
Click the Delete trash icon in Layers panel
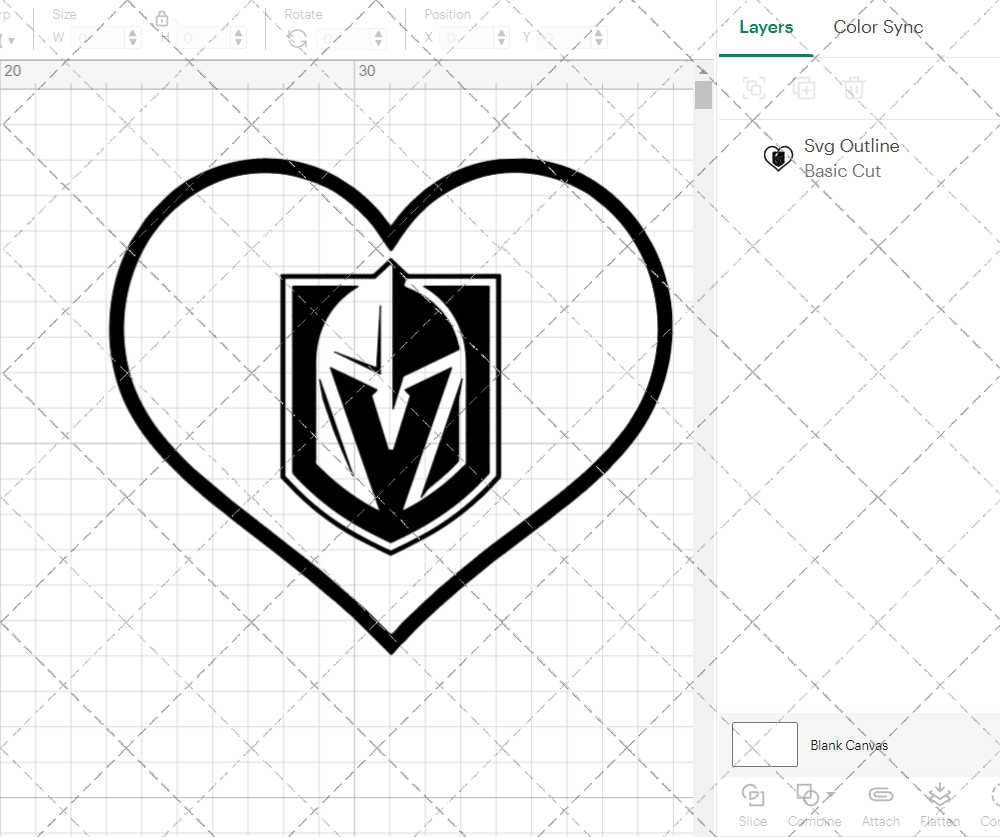pos(853,88)
